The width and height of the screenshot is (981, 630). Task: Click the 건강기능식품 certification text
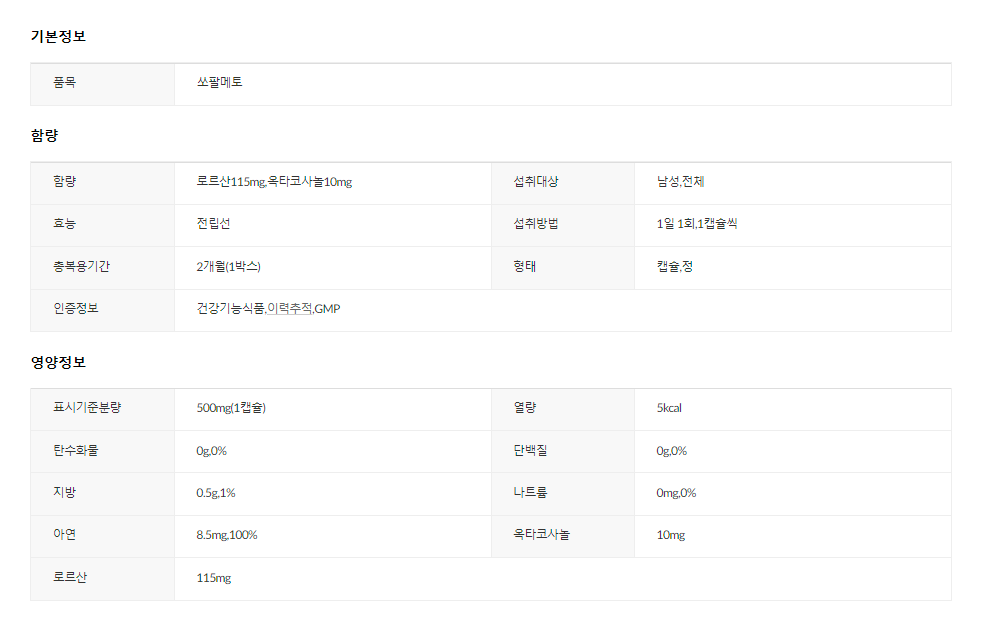230,309
